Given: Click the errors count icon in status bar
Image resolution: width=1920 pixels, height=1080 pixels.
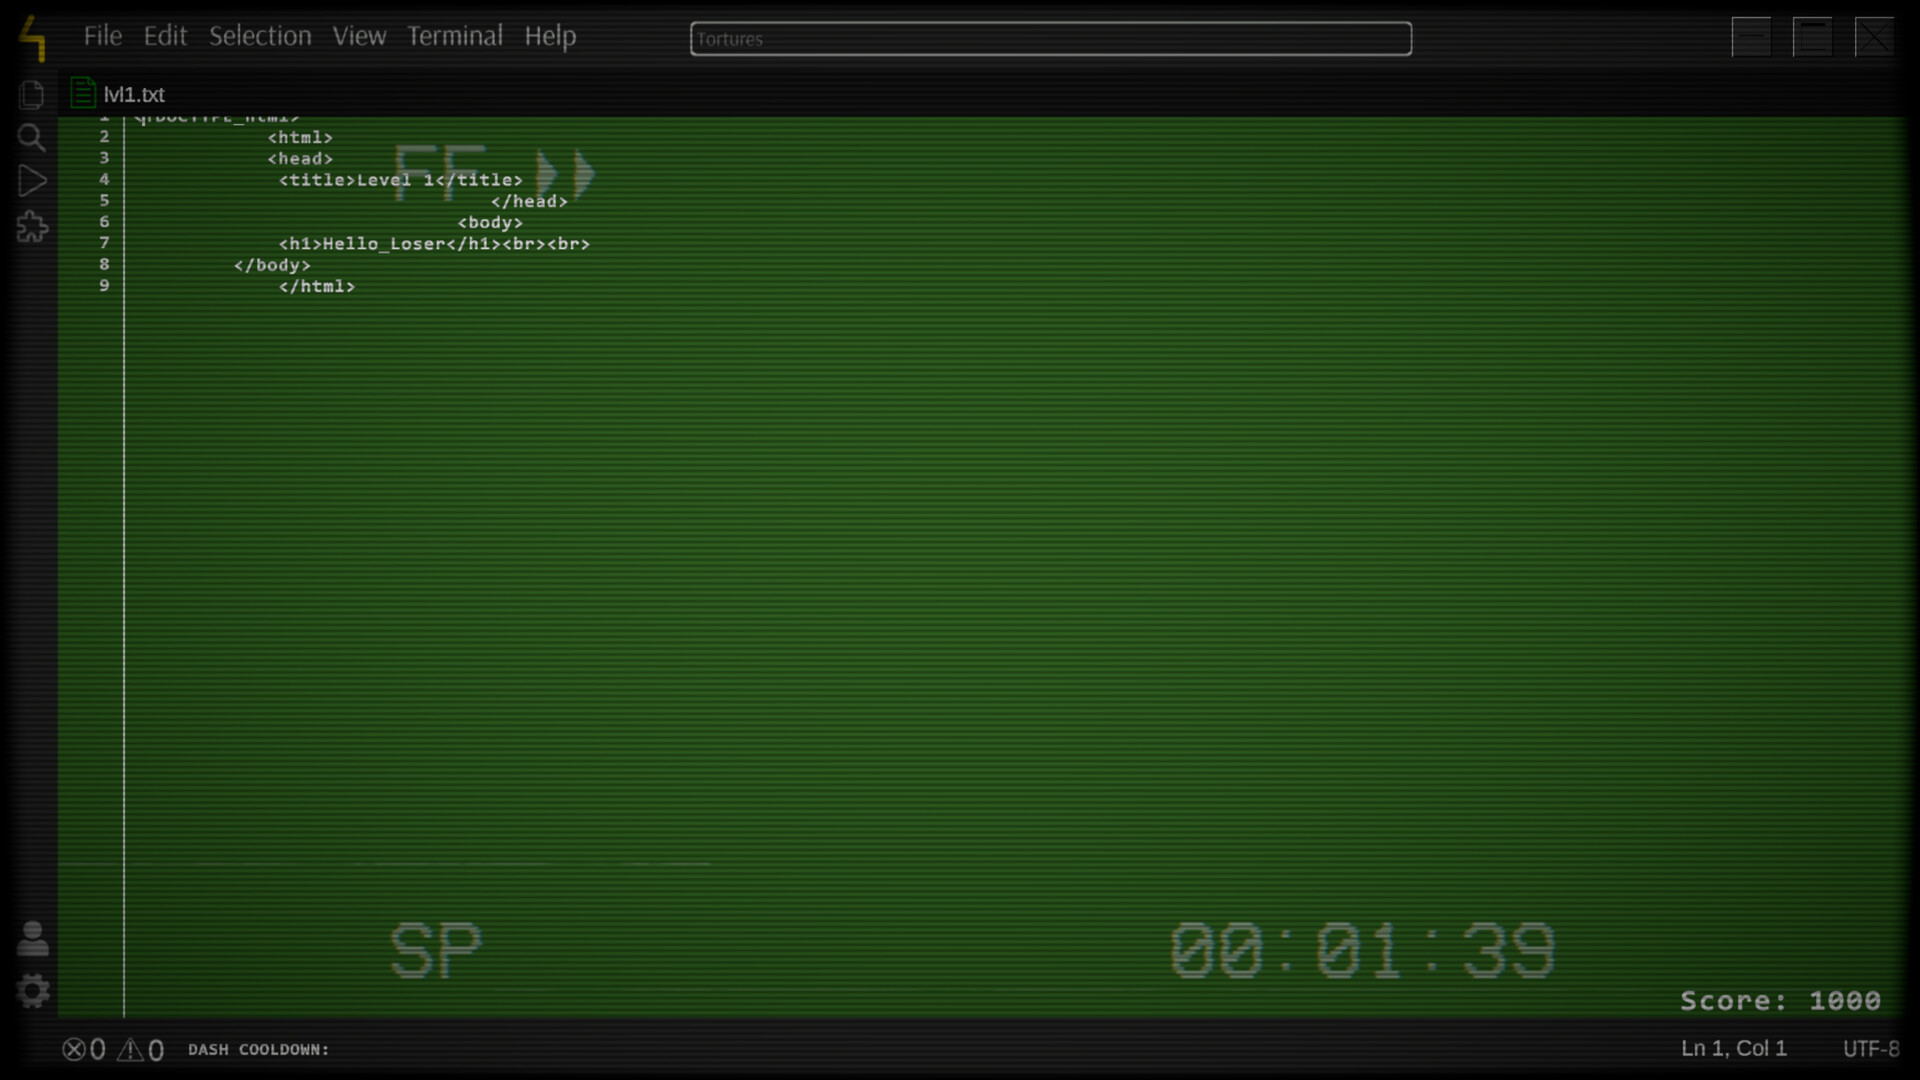Looking at the screenshot, I should click(x=74, y=1049).
